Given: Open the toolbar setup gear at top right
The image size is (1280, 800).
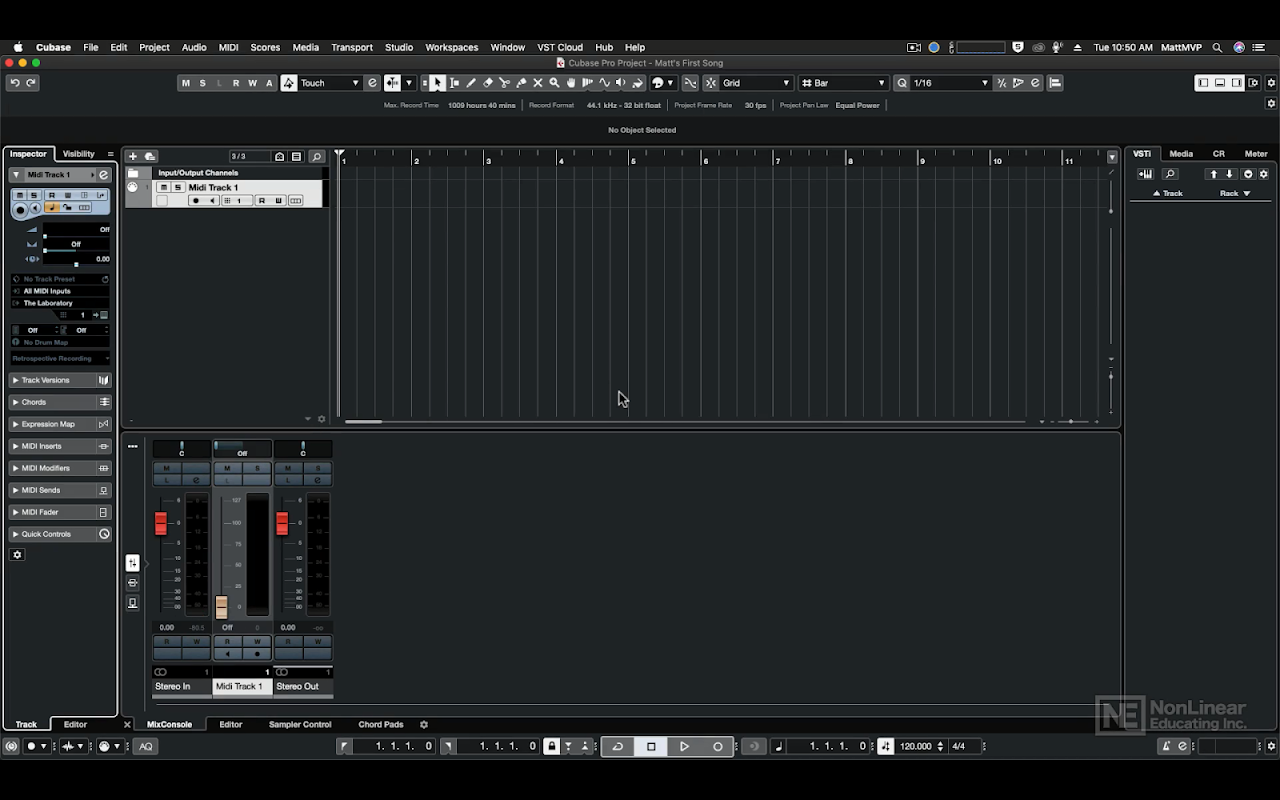Looking at the screenshot, I should tap(1272, 83).
